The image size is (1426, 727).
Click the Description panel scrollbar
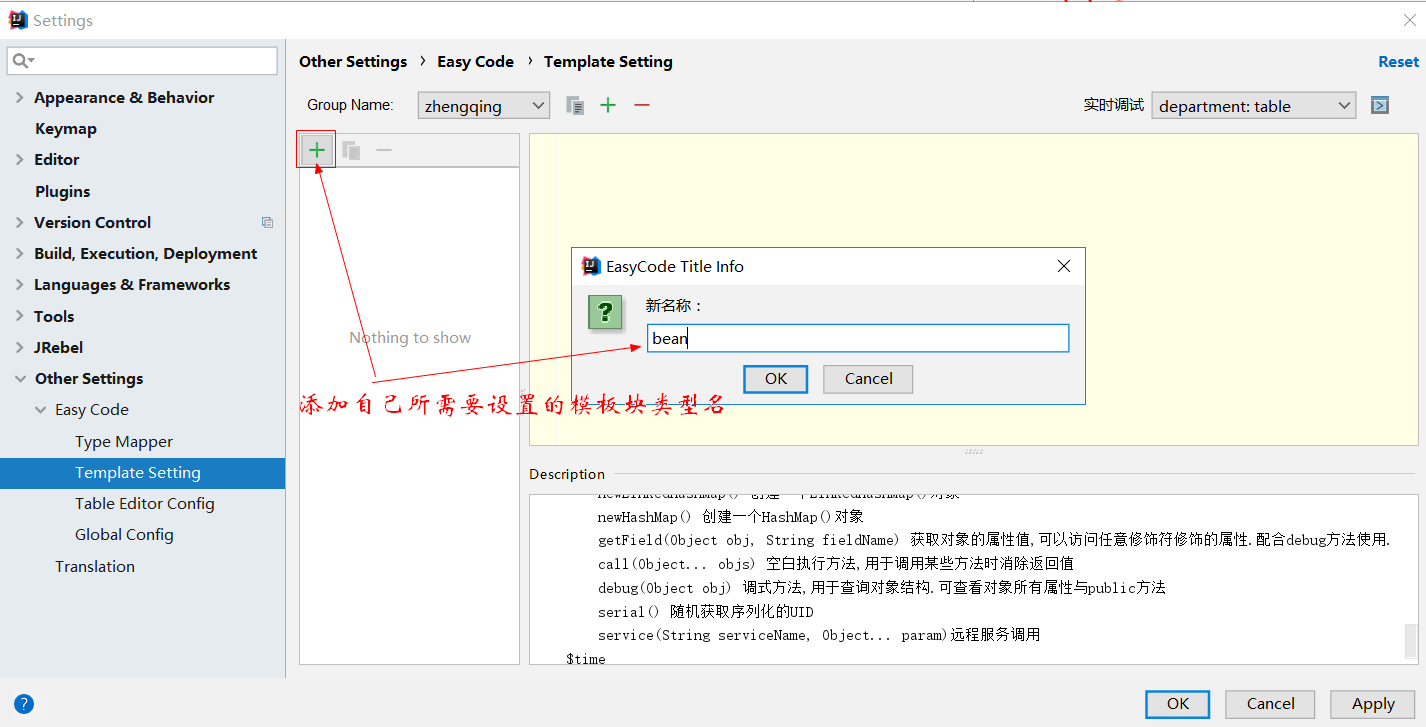click(x=1411, y=640)
